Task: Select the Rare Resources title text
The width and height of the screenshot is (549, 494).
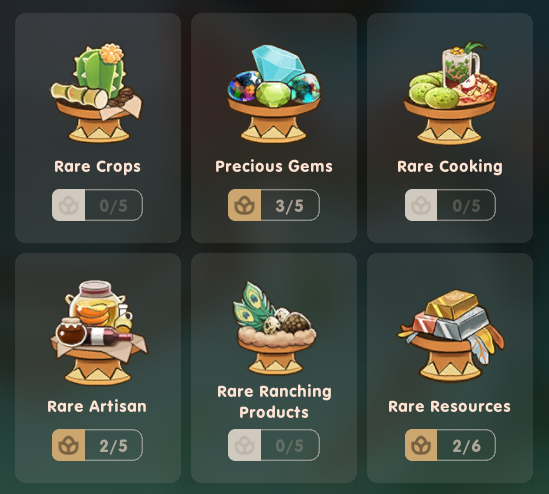Action: pyautogui.click(x=450, y=406)
